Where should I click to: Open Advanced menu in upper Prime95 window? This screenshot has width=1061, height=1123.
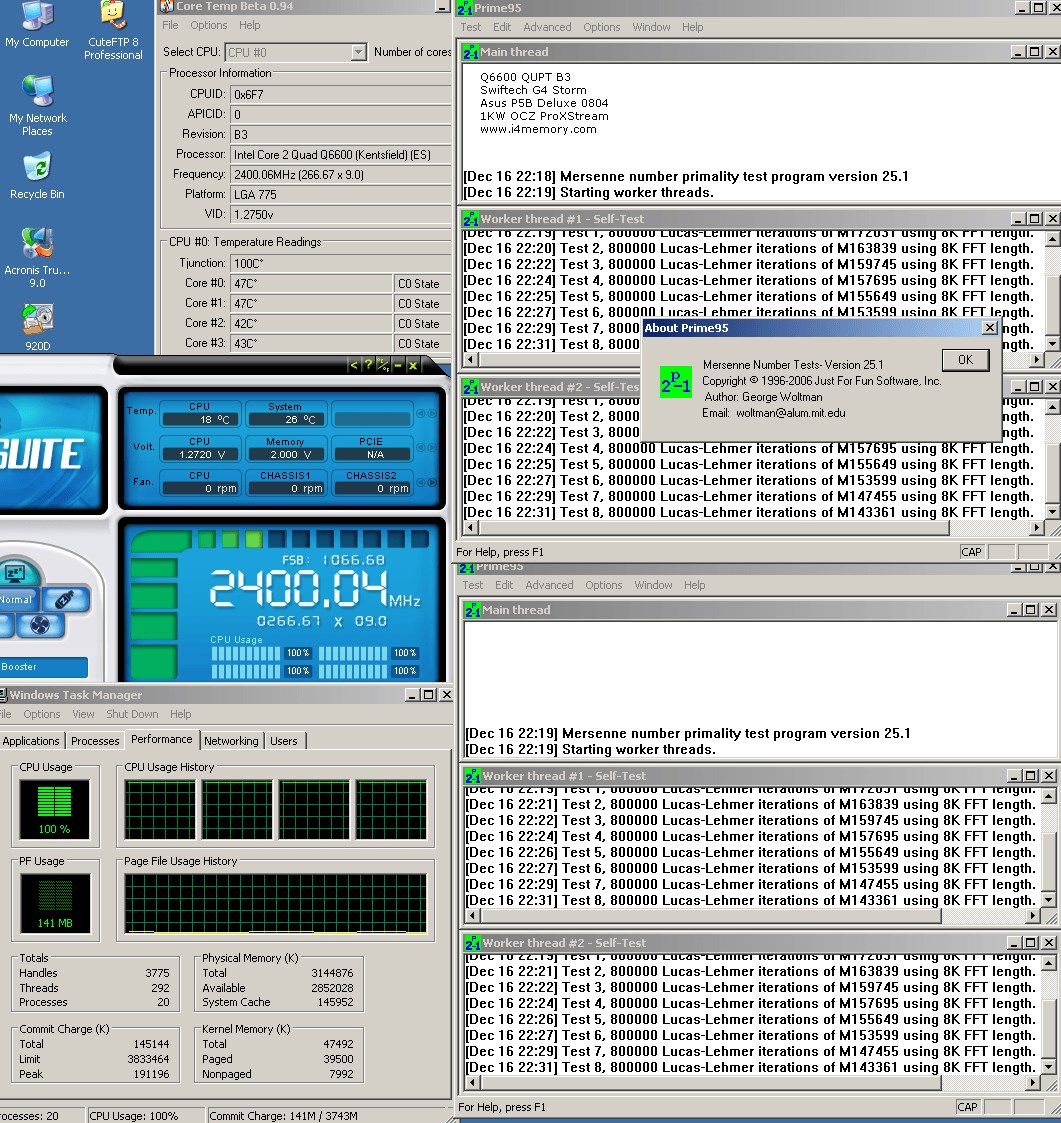[547, 27]
